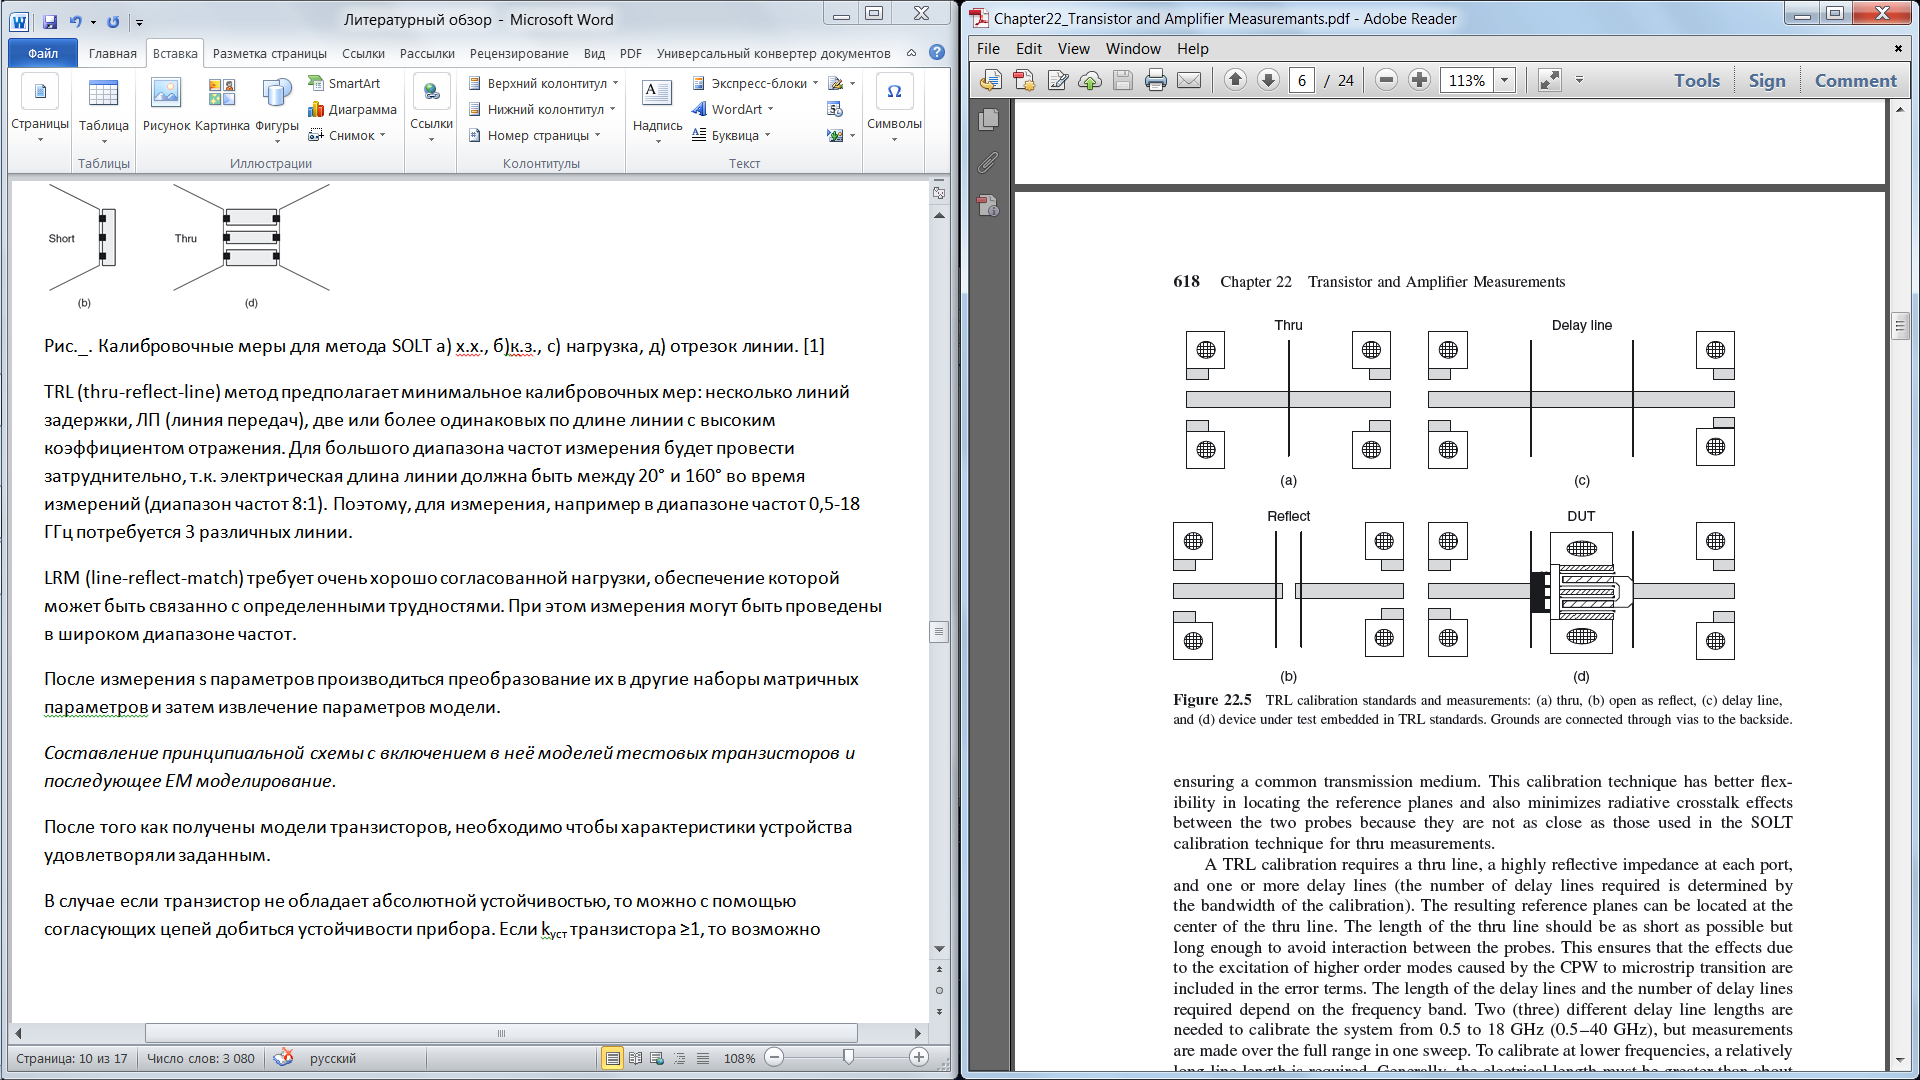Open the Фигуры shapes gallery

(x=277, y=108)
